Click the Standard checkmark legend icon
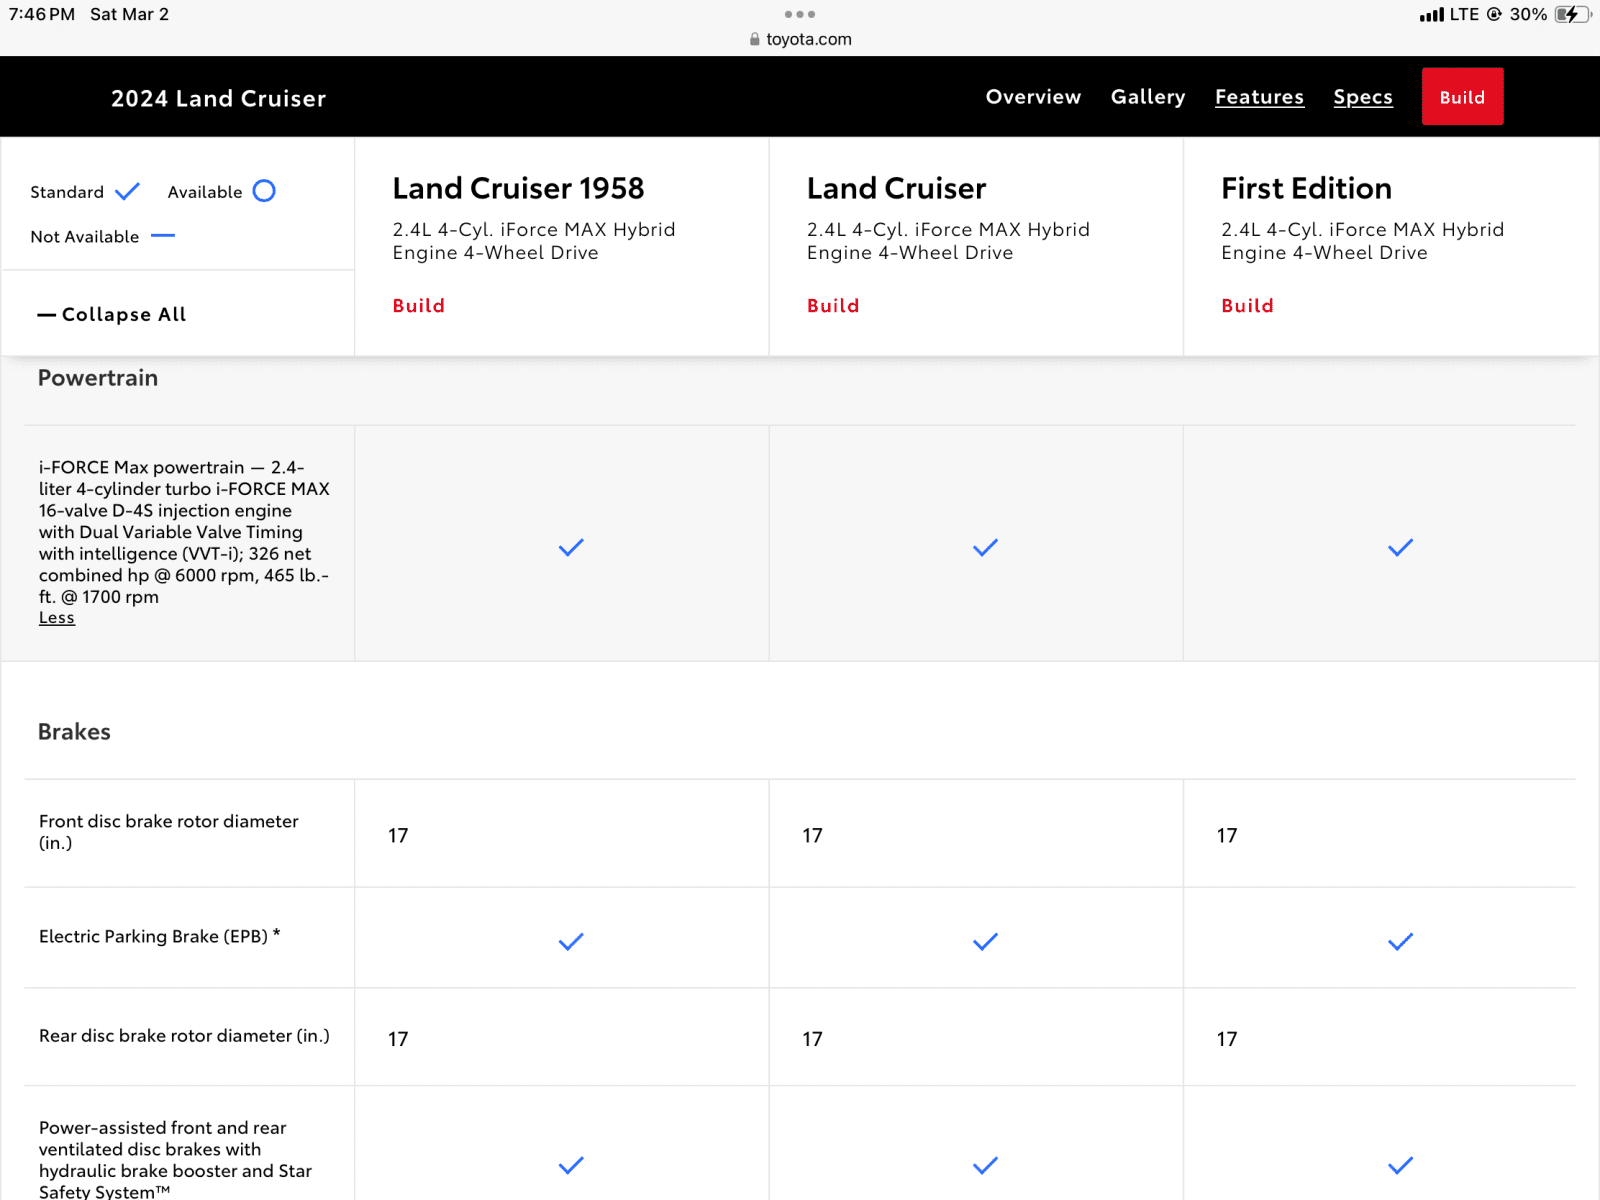The height and width of the screenshot is (1200, 1600). 127,191
